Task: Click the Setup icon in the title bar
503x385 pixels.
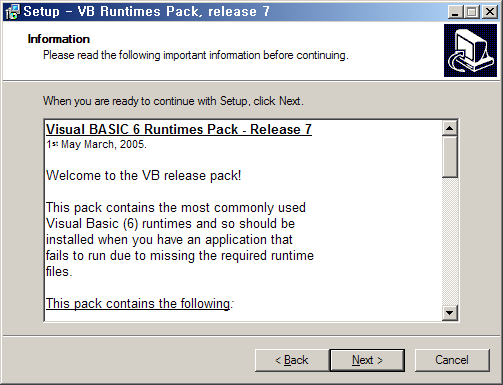Action: tap(12, 12)
